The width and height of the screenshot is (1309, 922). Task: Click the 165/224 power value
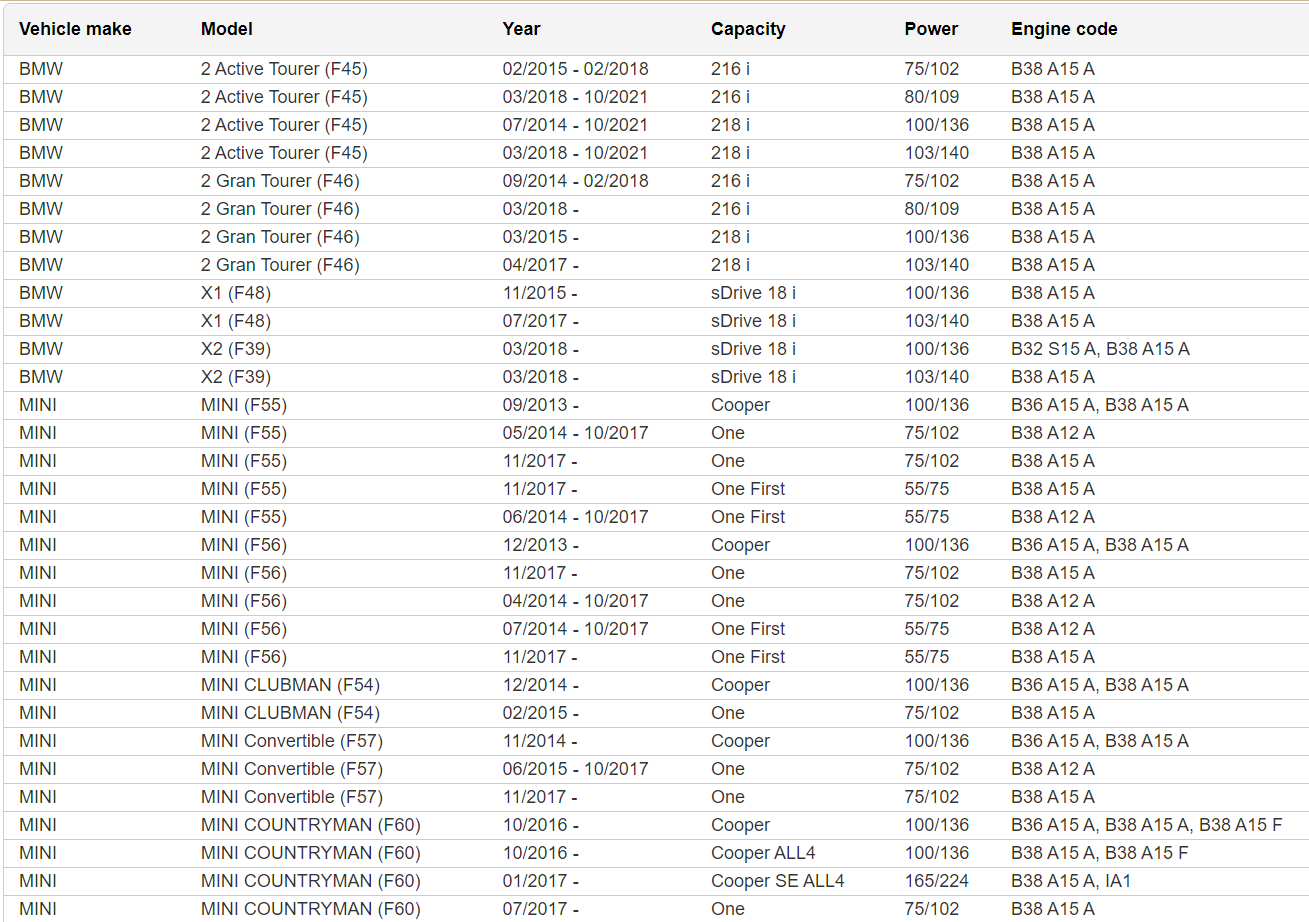tap(937, 881)
